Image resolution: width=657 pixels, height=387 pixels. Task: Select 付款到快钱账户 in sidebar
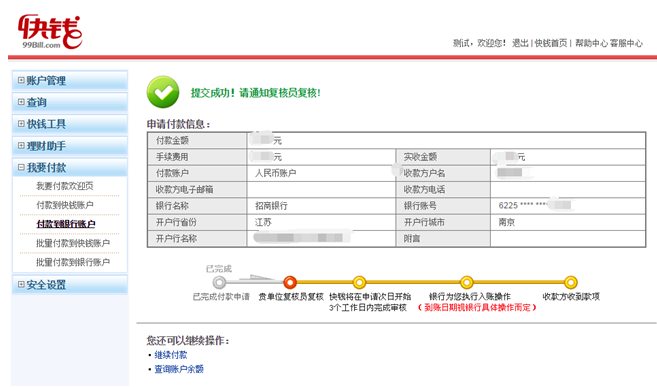(x=65, y=205)
